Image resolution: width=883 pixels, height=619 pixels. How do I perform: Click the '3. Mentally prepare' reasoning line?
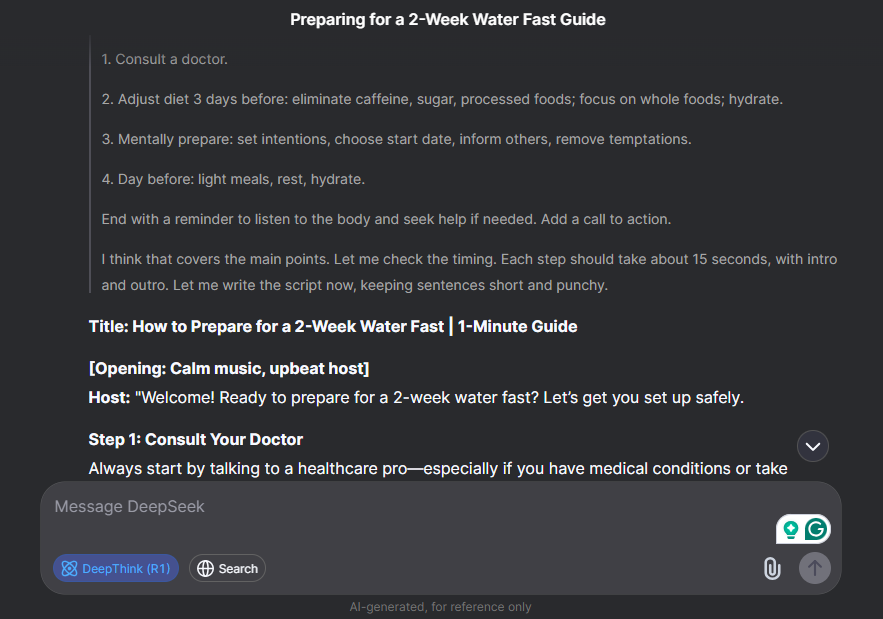coord(396,139)
